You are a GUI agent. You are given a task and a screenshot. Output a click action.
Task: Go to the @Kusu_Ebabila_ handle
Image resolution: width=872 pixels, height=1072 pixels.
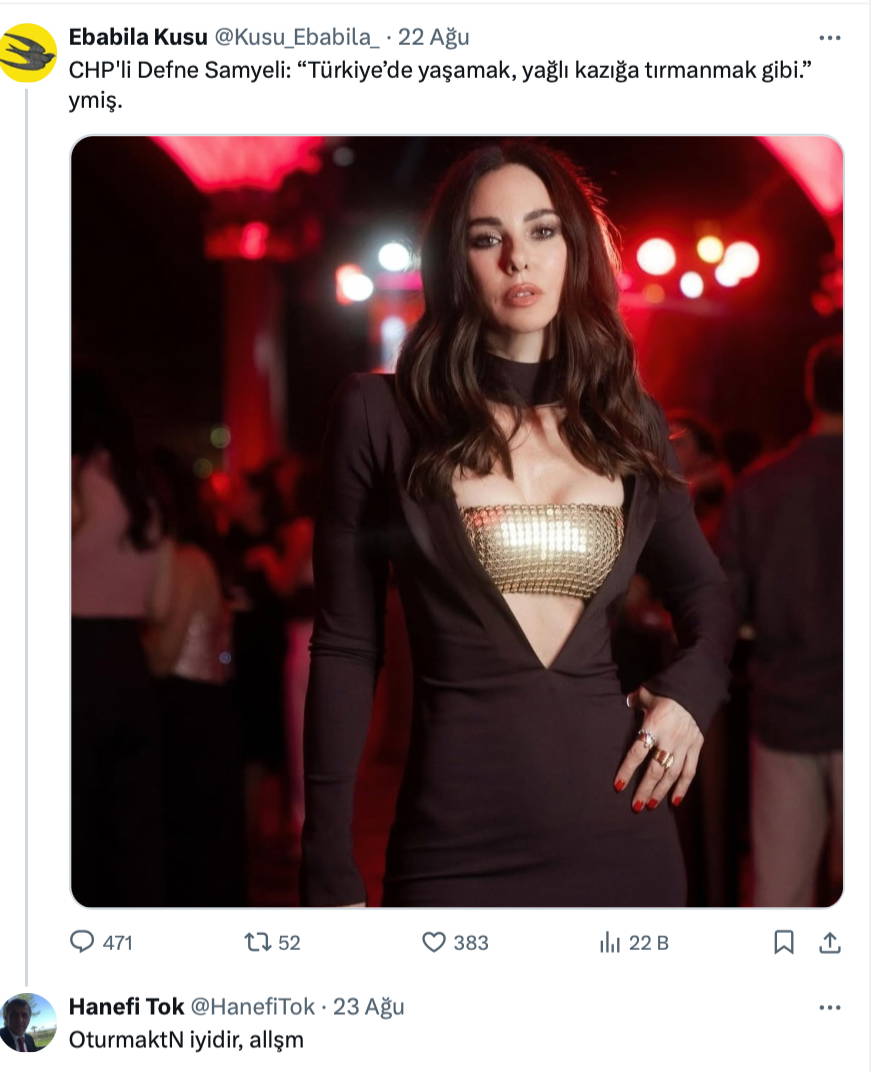296,38
